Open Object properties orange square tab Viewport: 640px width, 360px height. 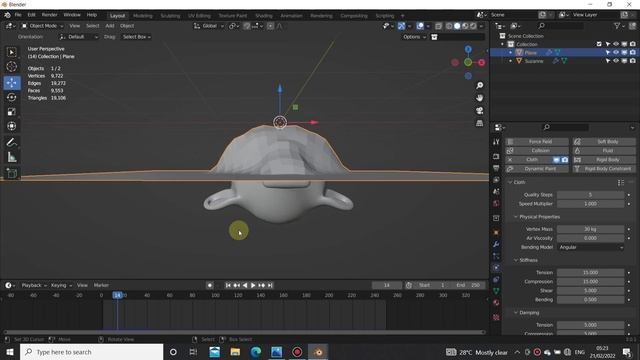(x=496, y=232)
